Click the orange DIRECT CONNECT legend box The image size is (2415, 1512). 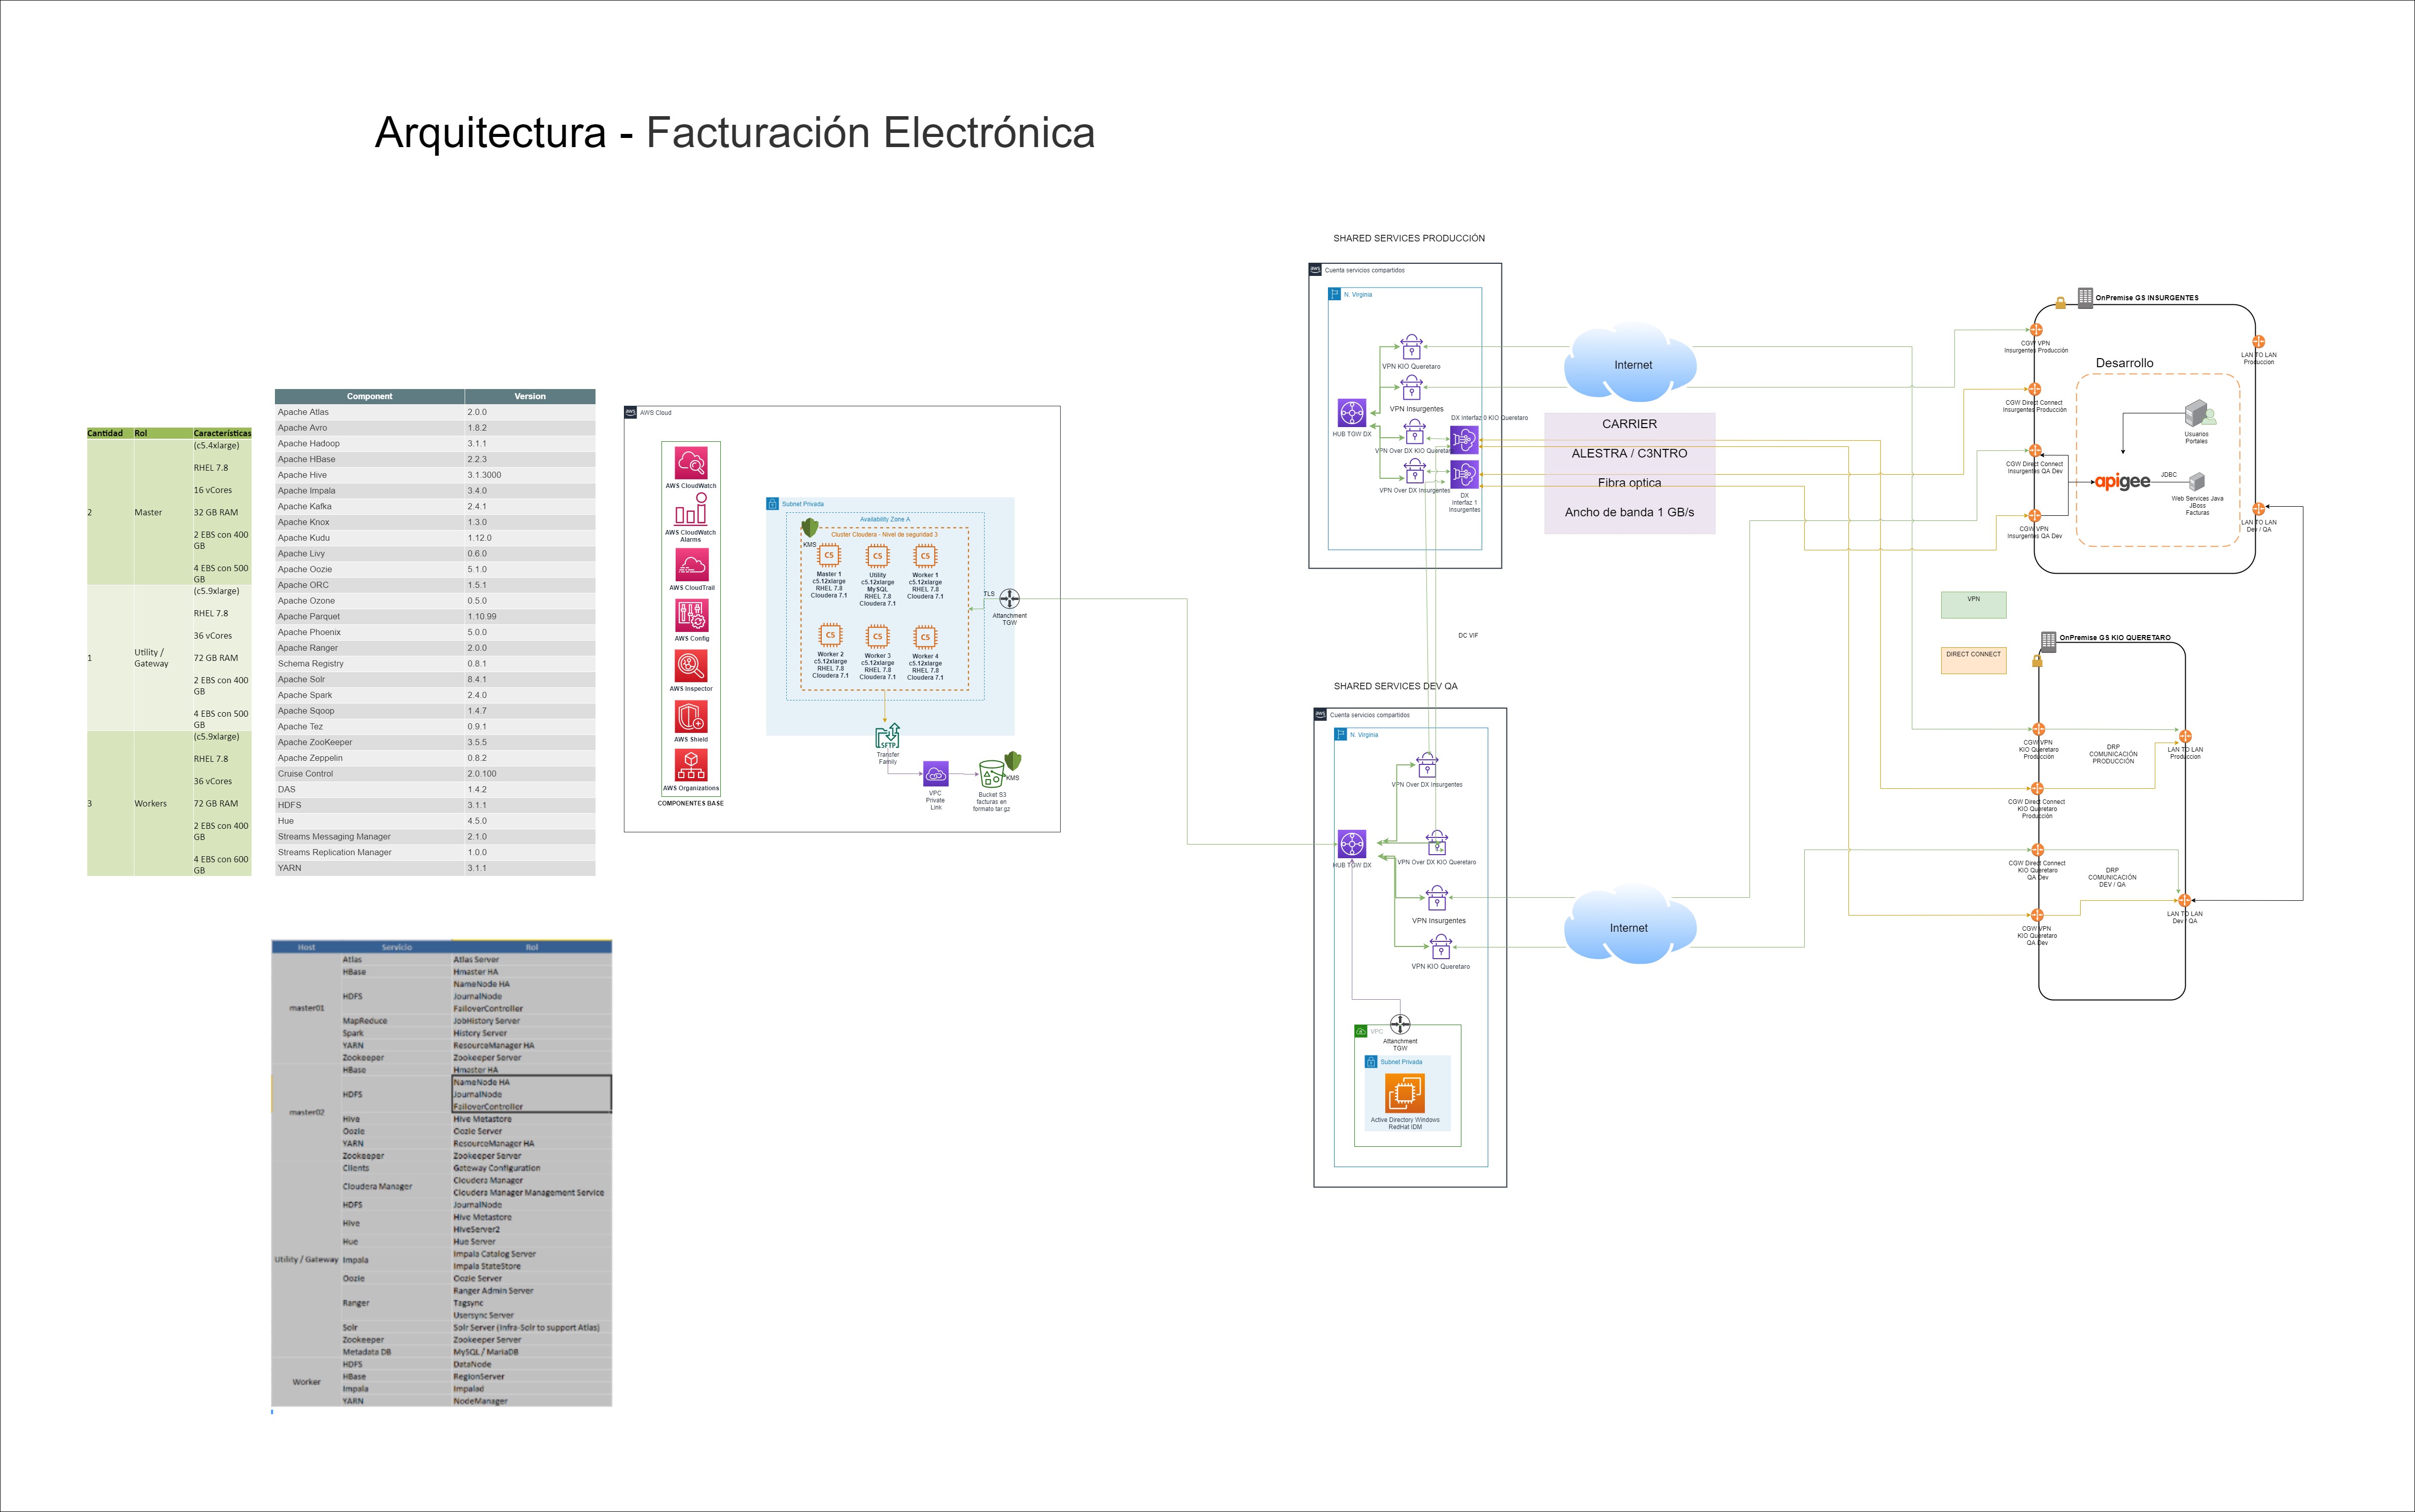tap(1973, 660)
